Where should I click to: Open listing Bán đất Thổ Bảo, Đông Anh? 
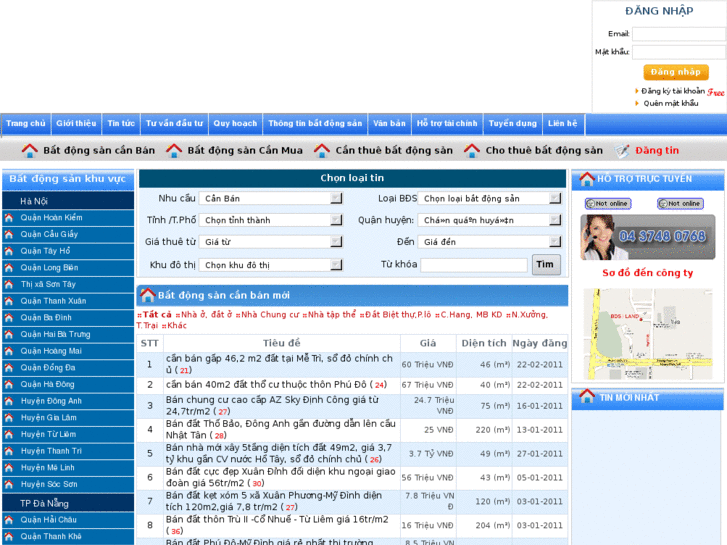281,430
